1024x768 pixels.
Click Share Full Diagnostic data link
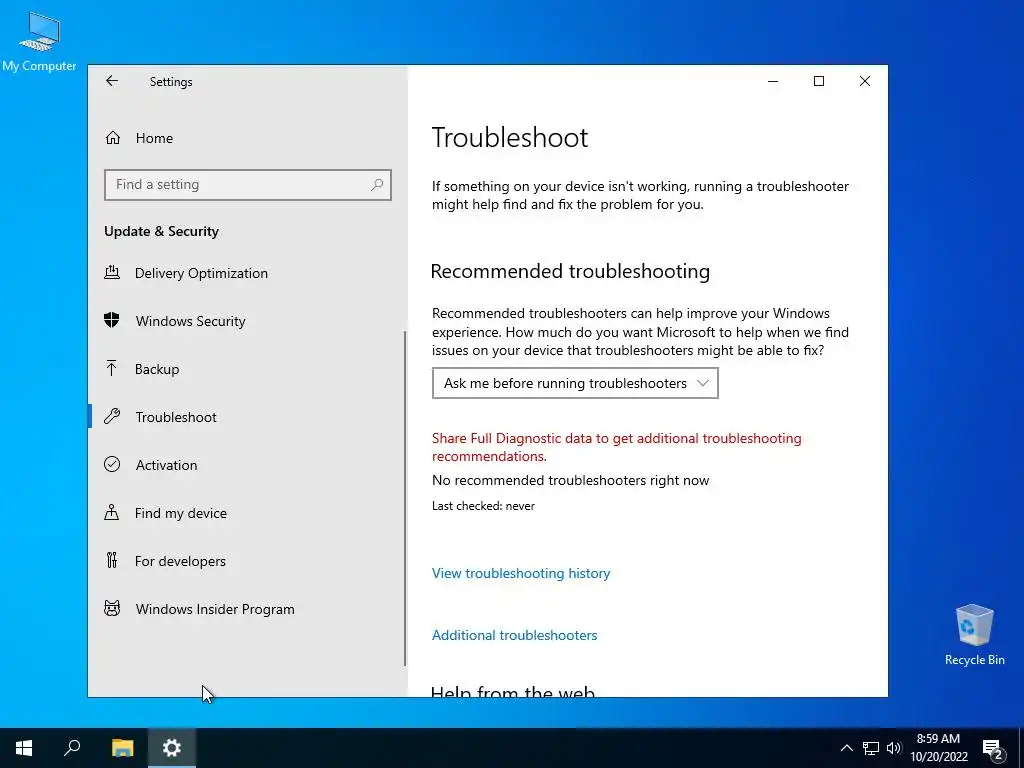(616, 447)
